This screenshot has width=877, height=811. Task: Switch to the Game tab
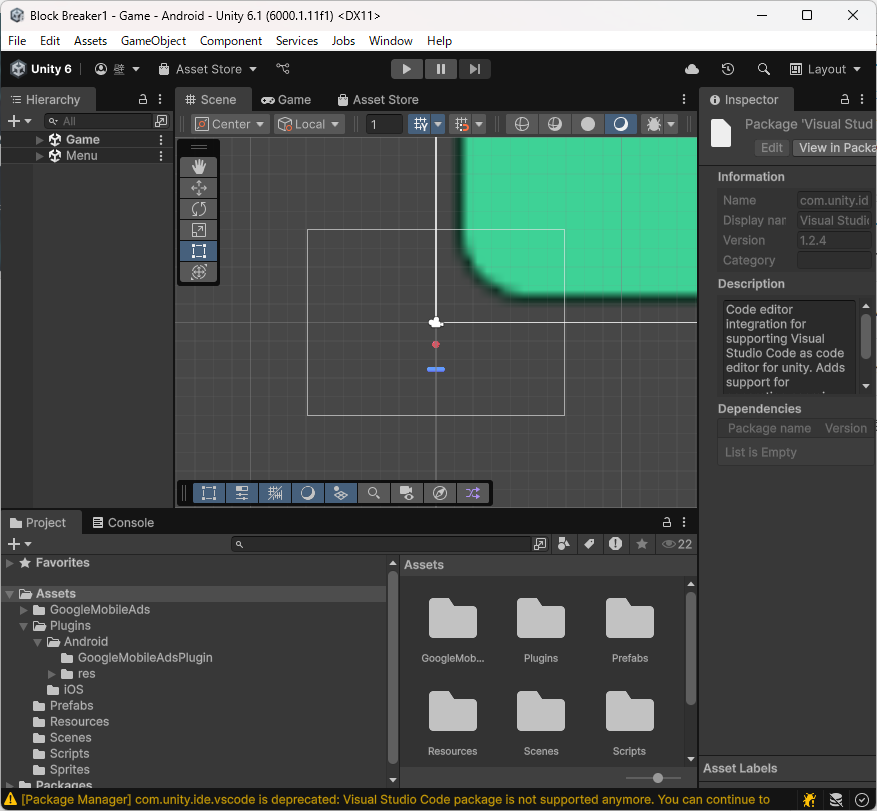coord(286,100)
